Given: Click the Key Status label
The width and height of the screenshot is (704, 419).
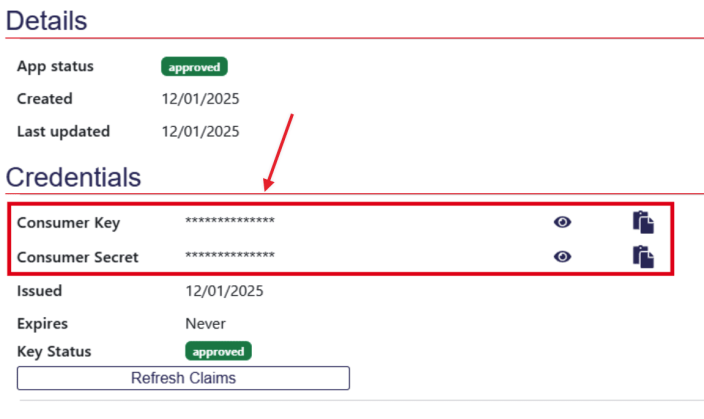Looking at the screenshot, I should click(x=54, y=351).
